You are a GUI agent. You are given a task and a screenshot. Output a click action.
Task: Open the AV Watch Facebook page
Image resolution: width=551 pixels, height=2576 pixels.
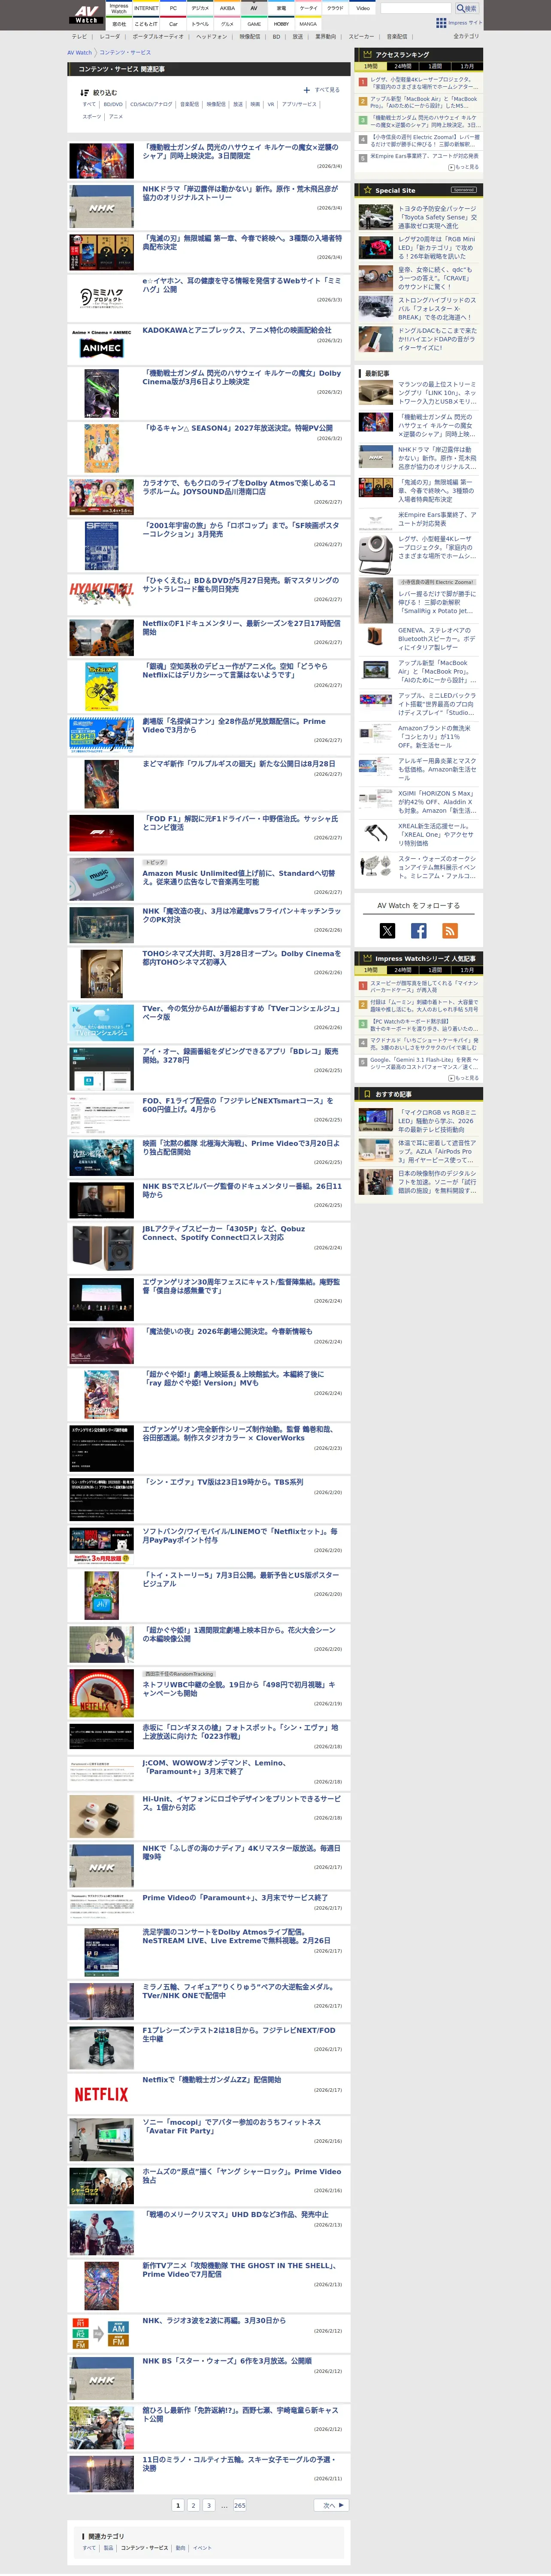tap(419, 930)
